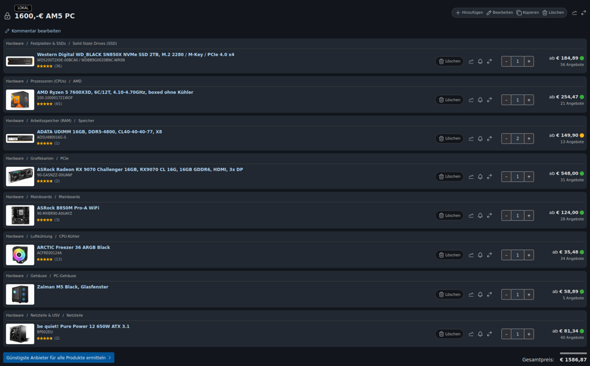Decrease quantity of ASRock Radeon RX 9070

pos(506,176)
